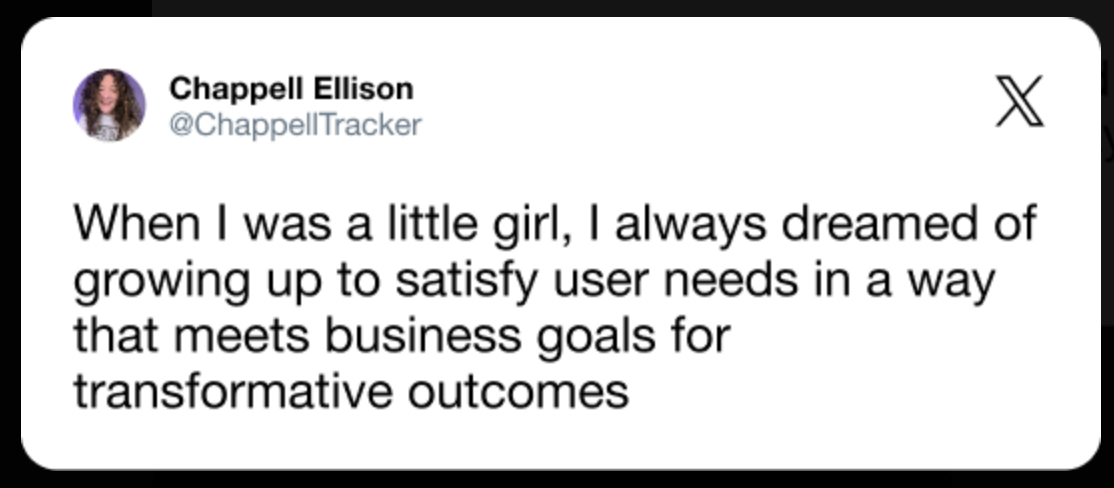
Task: Open the @ChappellTracker handle link
Action: tap(296, 125)
